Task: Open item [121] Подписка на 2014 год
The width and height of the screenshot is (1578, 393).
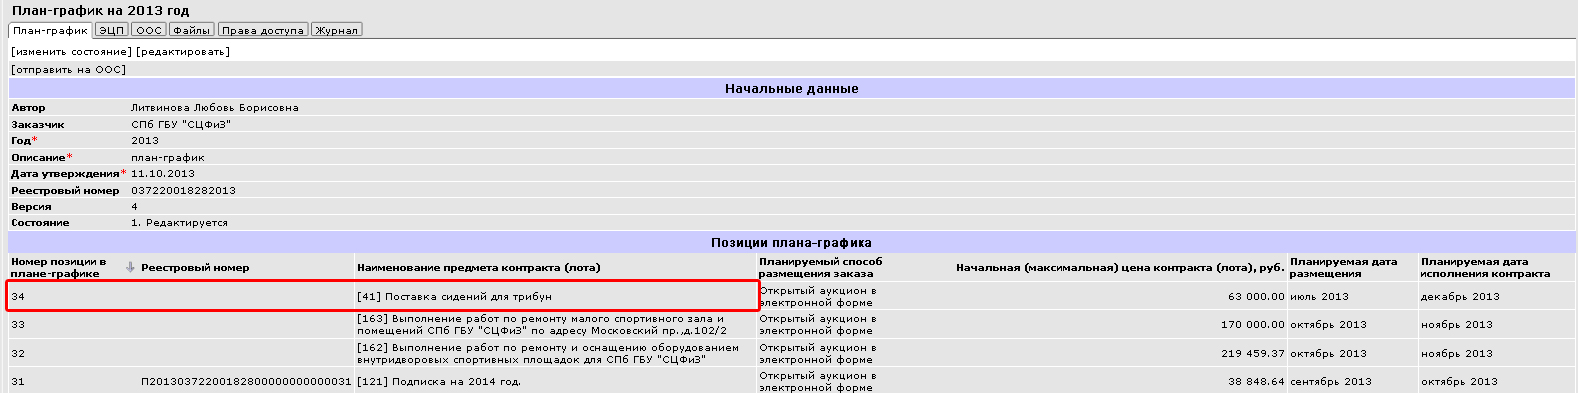Action: click(x=439, y=381)
